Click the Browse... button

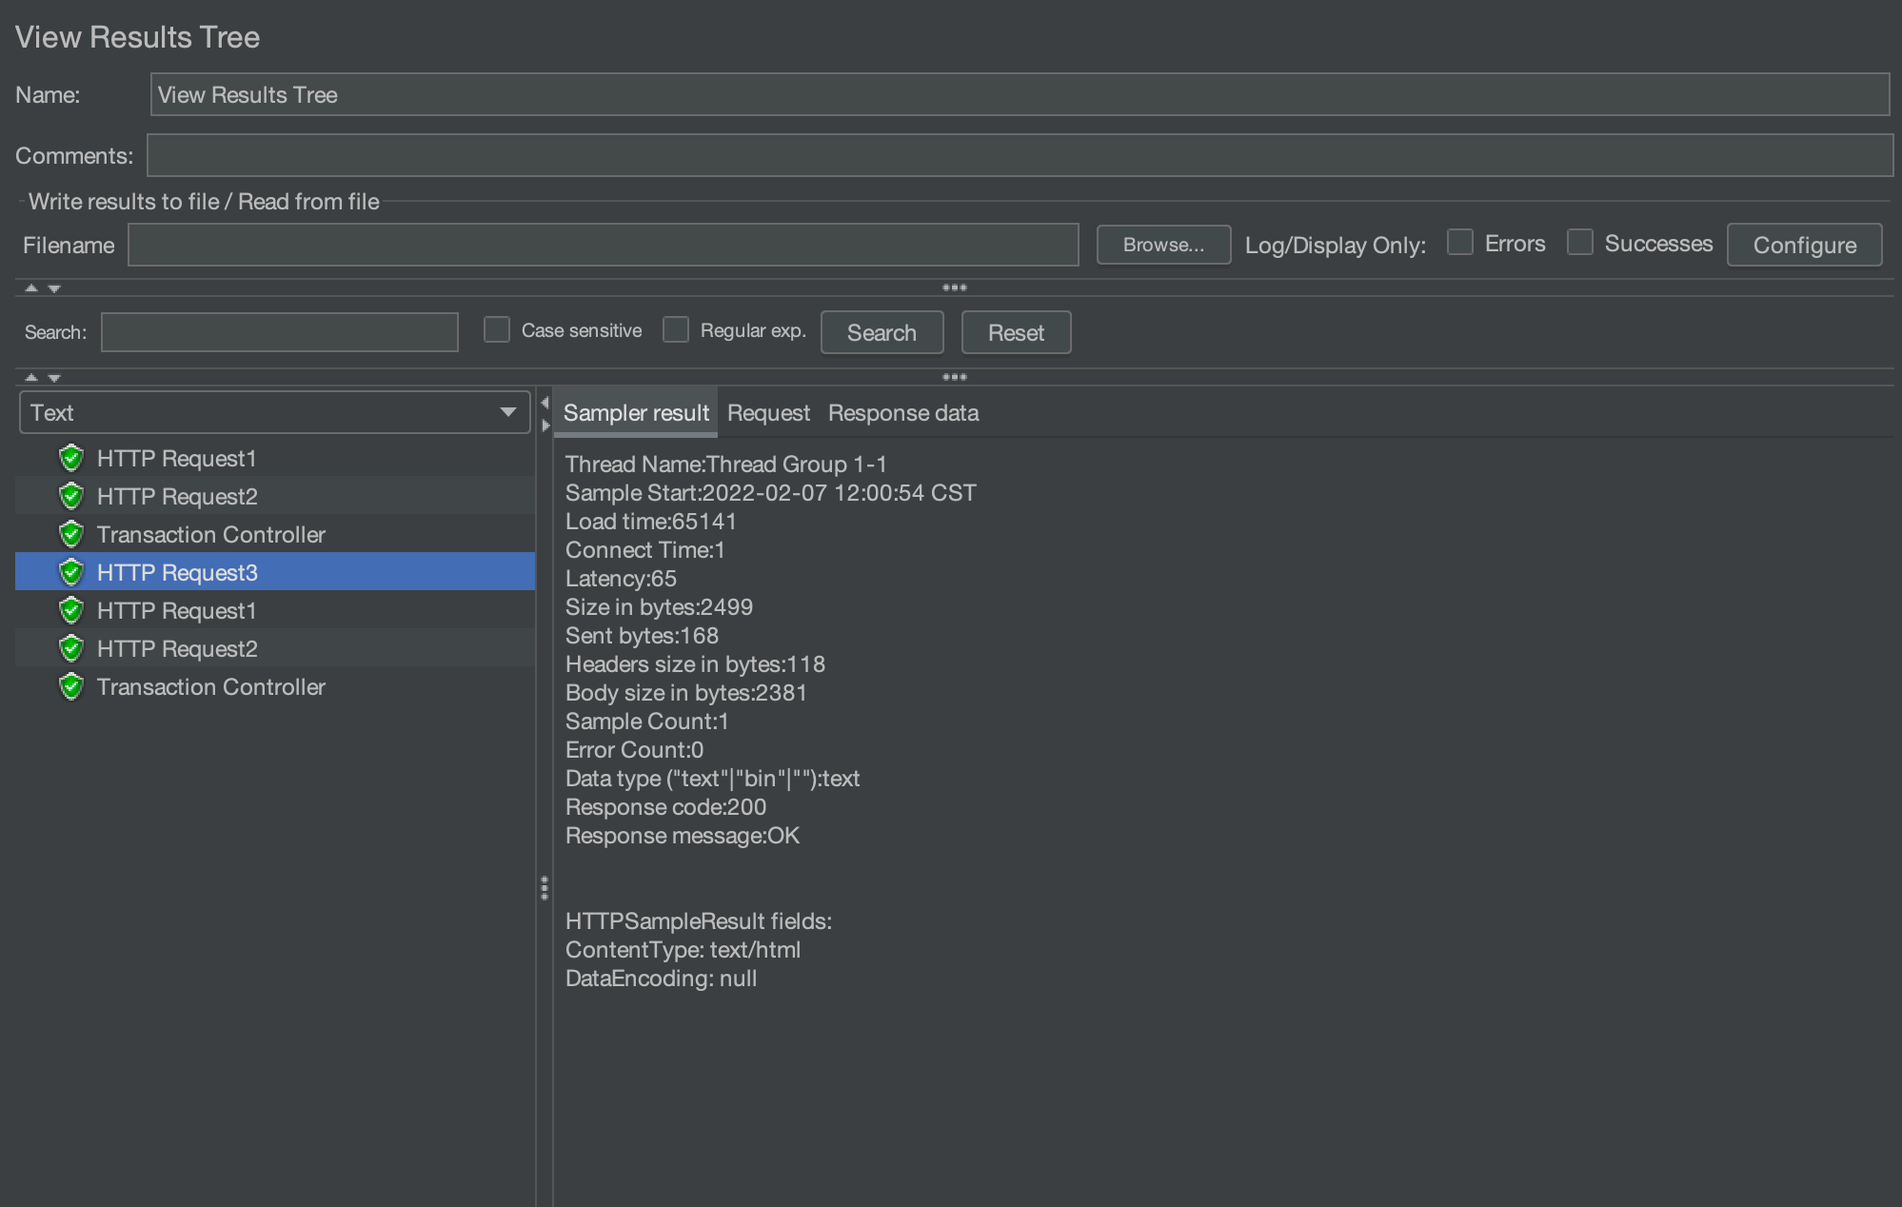point(1163,245)
